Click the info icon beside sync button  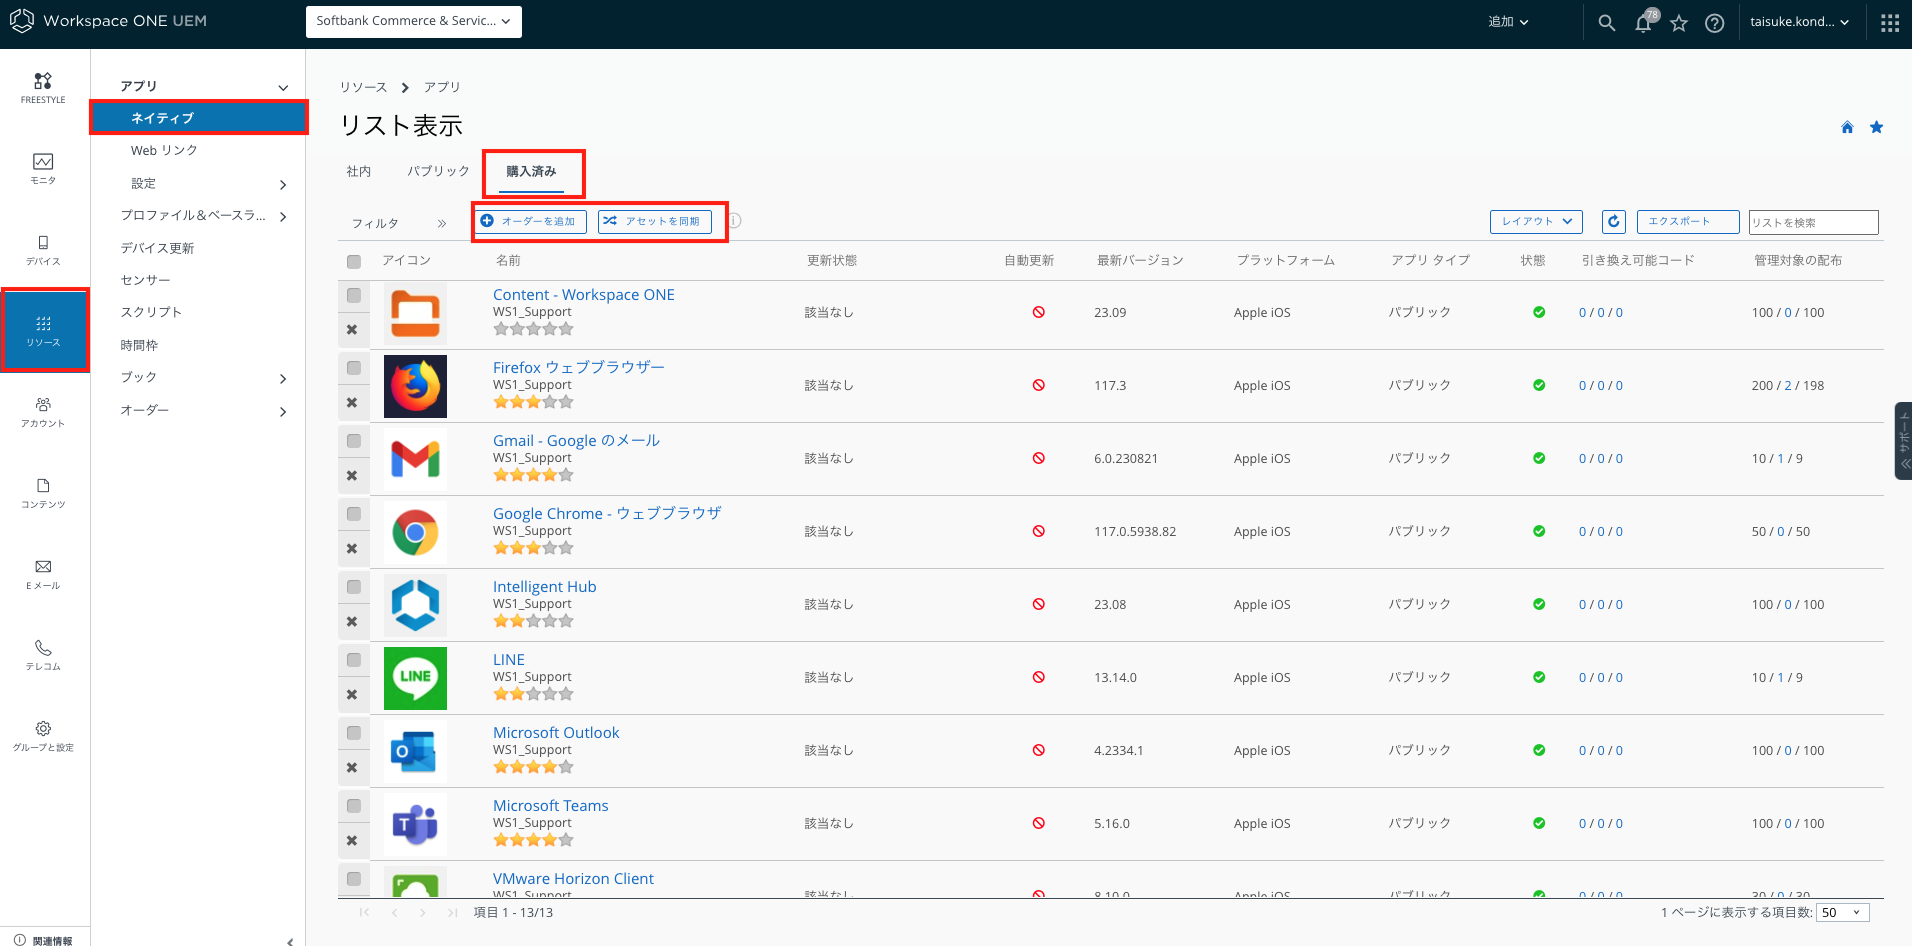click(x=734, y=221)
